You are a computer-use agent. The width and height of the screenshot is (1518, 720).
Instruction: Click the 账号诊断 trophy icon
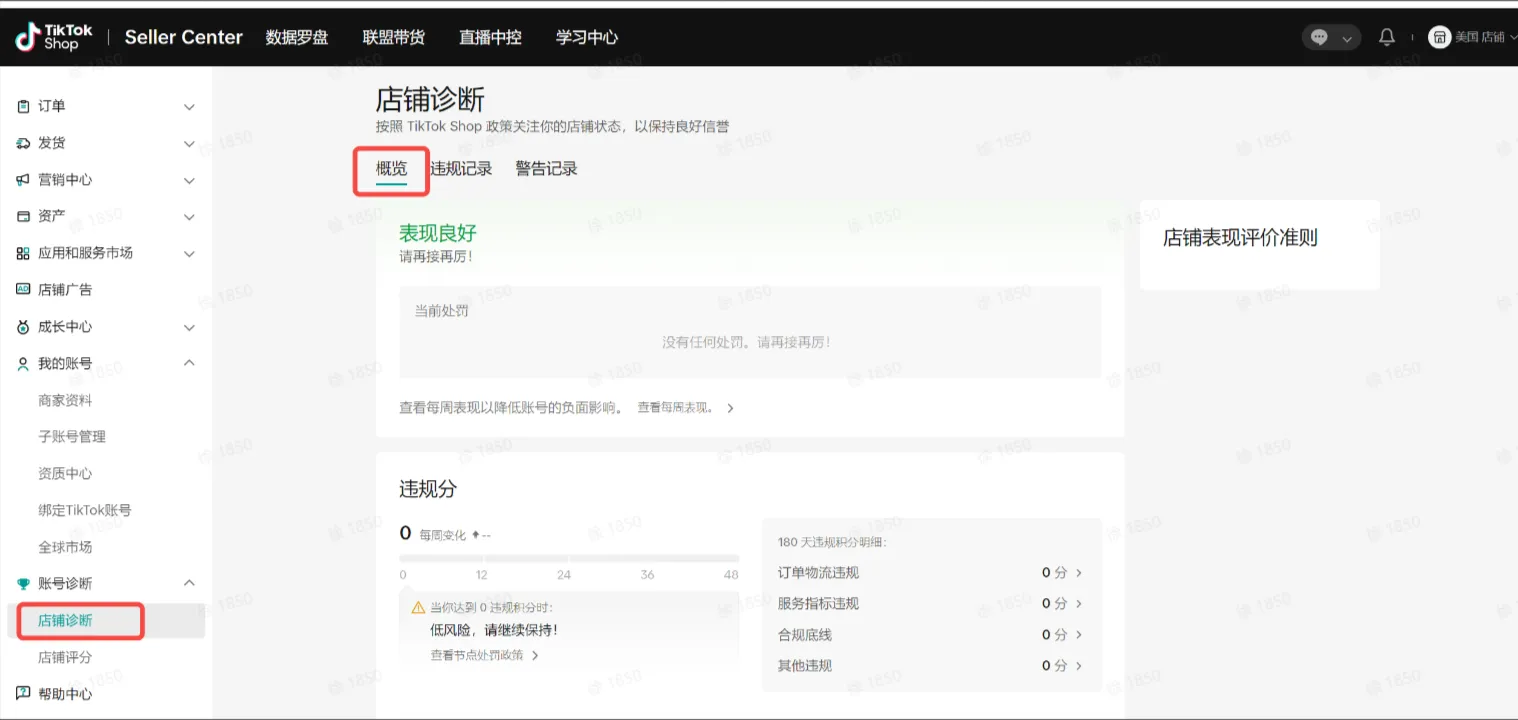(x=23, y=584)
